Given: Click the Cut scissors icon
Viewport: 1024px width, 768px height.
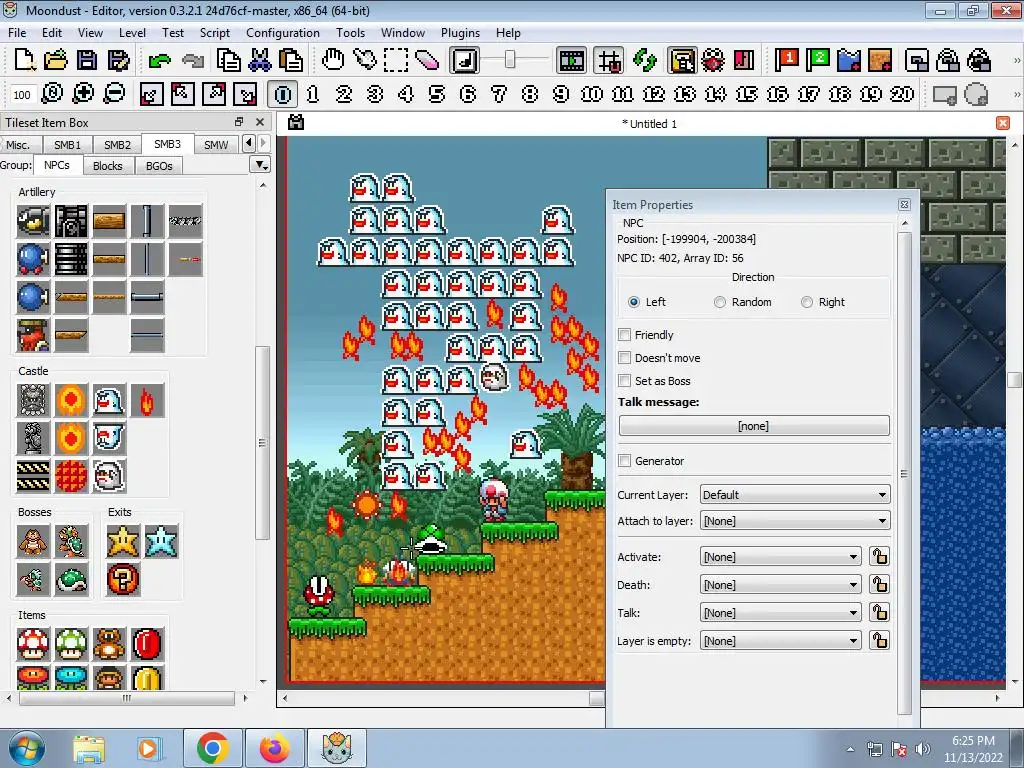Looking at the screenshot, I should 259,61.
